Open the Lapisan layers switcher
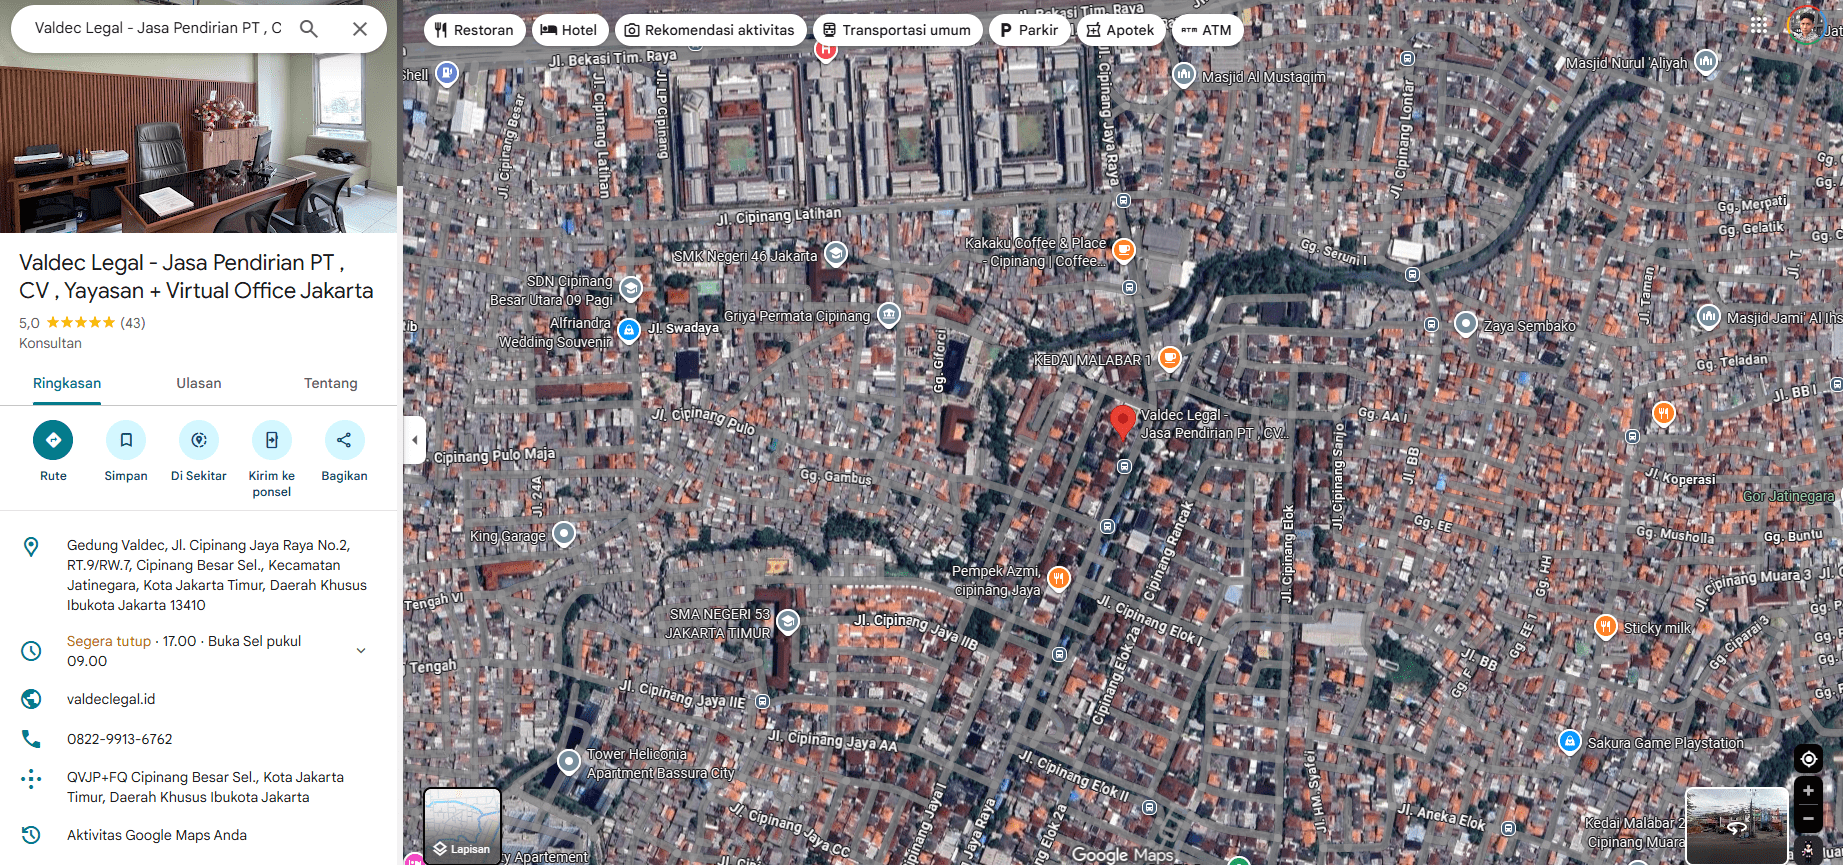Image resolution: width=1843 pixels, height=865 pixels. click(x=462, y=826)
